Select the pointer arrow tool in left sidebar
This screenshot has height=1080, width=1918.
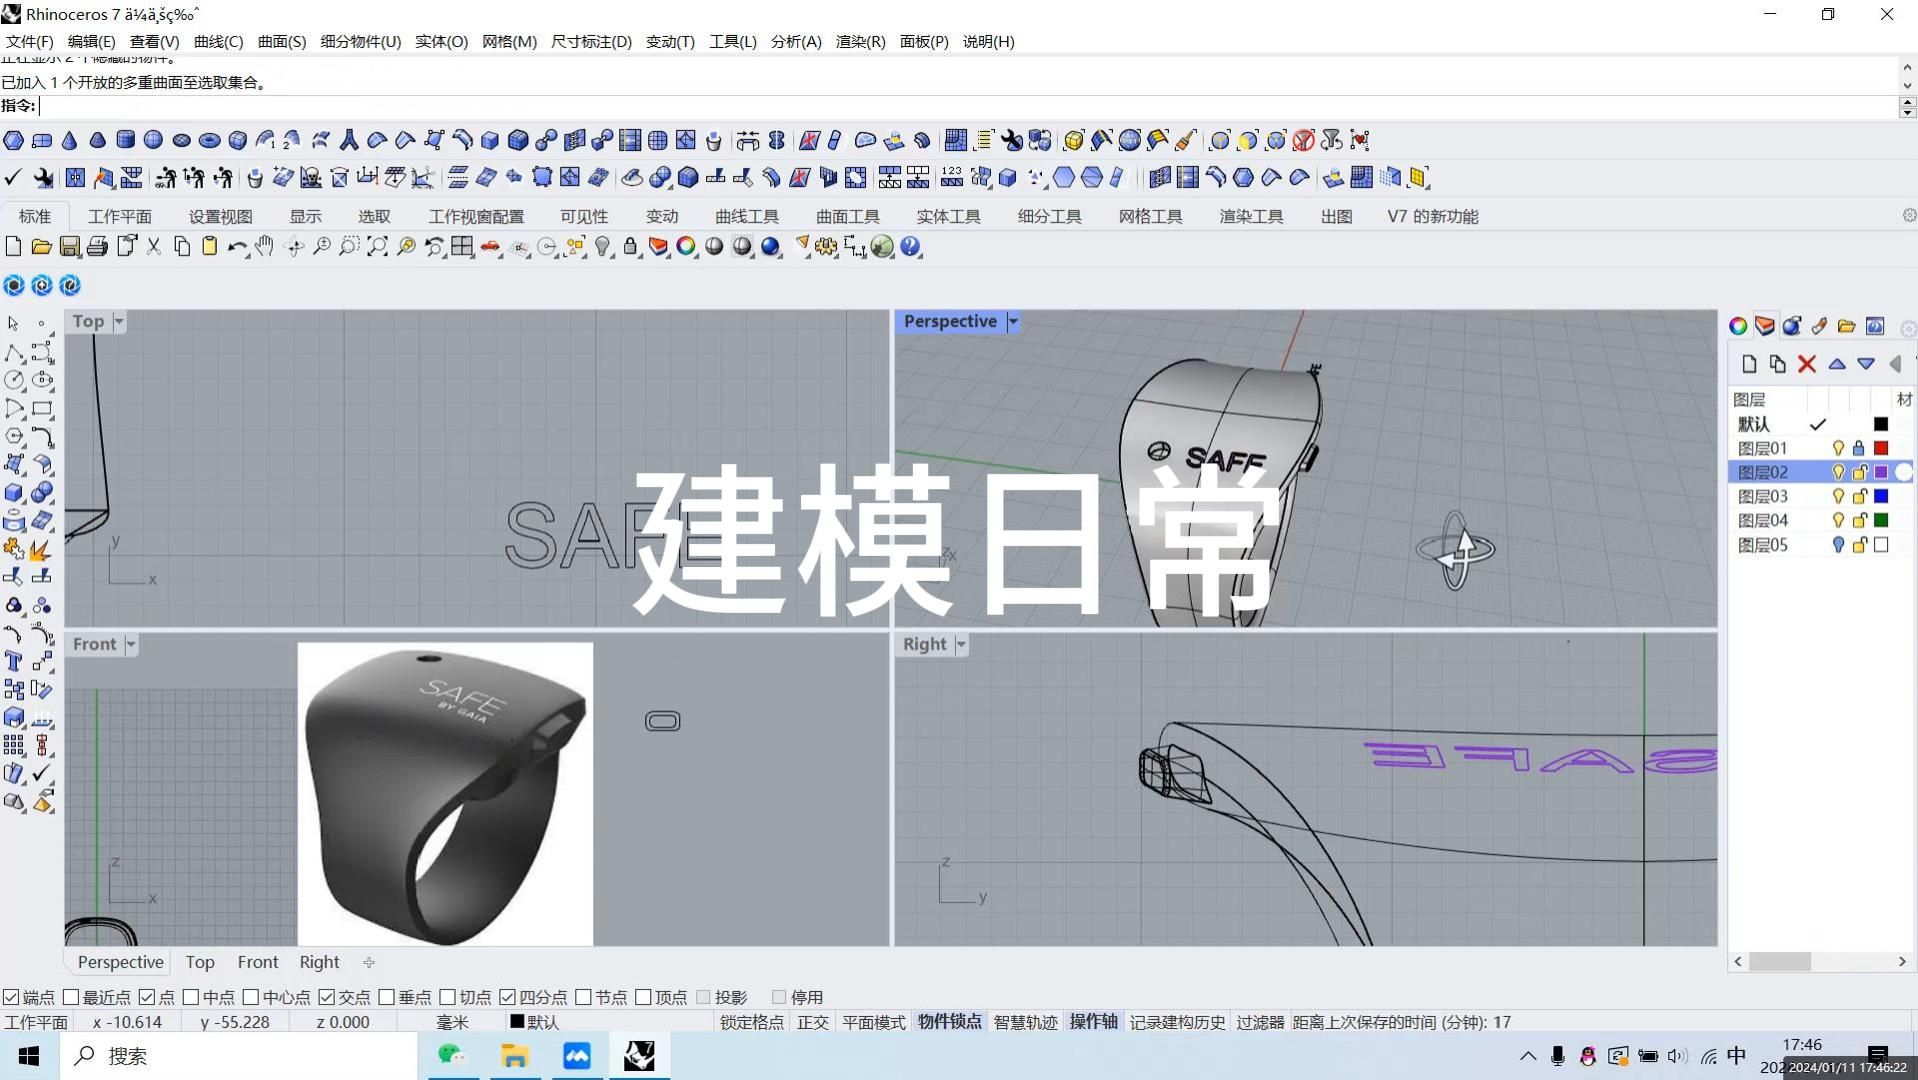[x=13, y=324]
